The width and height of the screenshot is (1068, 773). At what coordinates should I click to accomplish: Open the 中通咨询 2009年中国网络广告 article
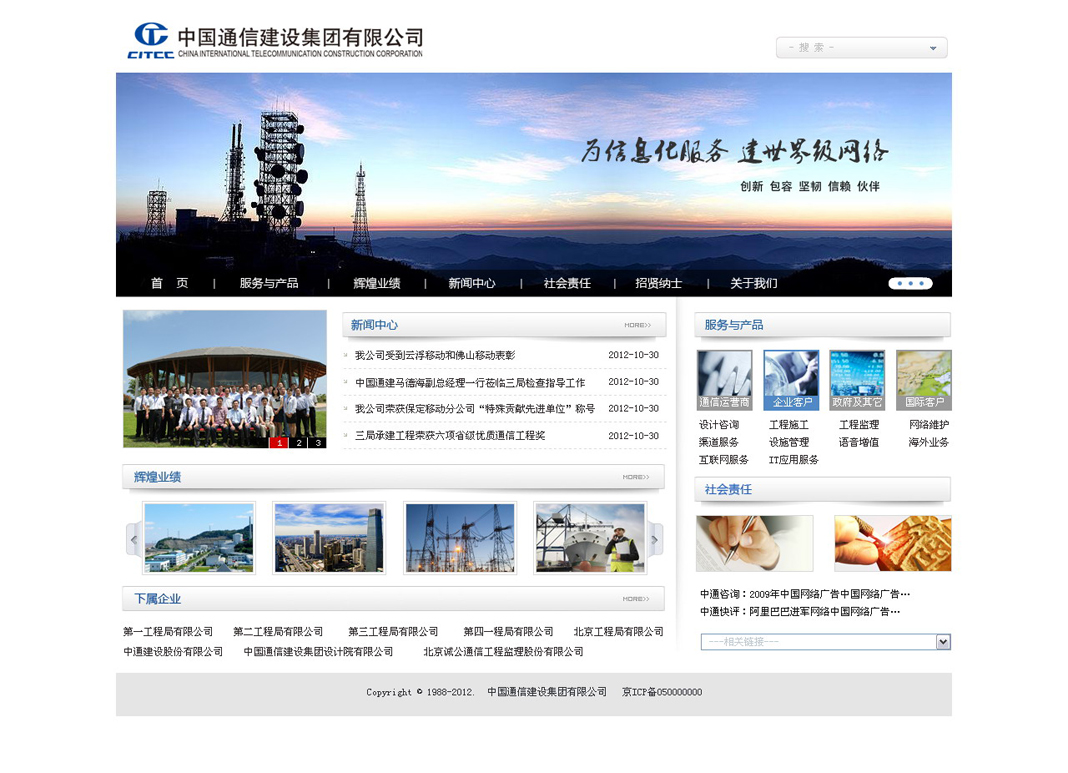(805, 595)
